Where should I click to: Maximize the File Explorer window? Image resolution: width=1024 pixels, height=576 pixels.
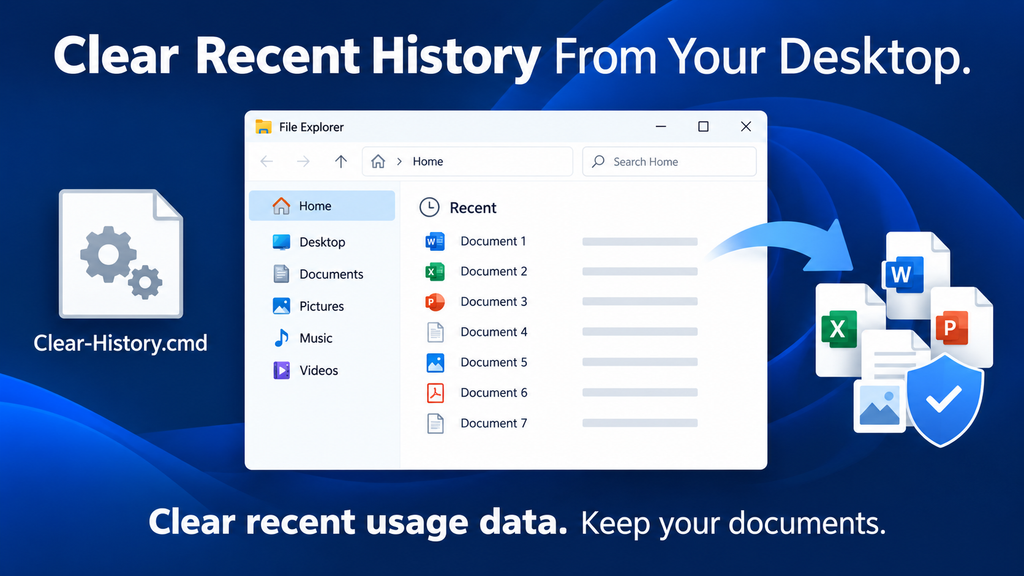[x=703, y=126]
